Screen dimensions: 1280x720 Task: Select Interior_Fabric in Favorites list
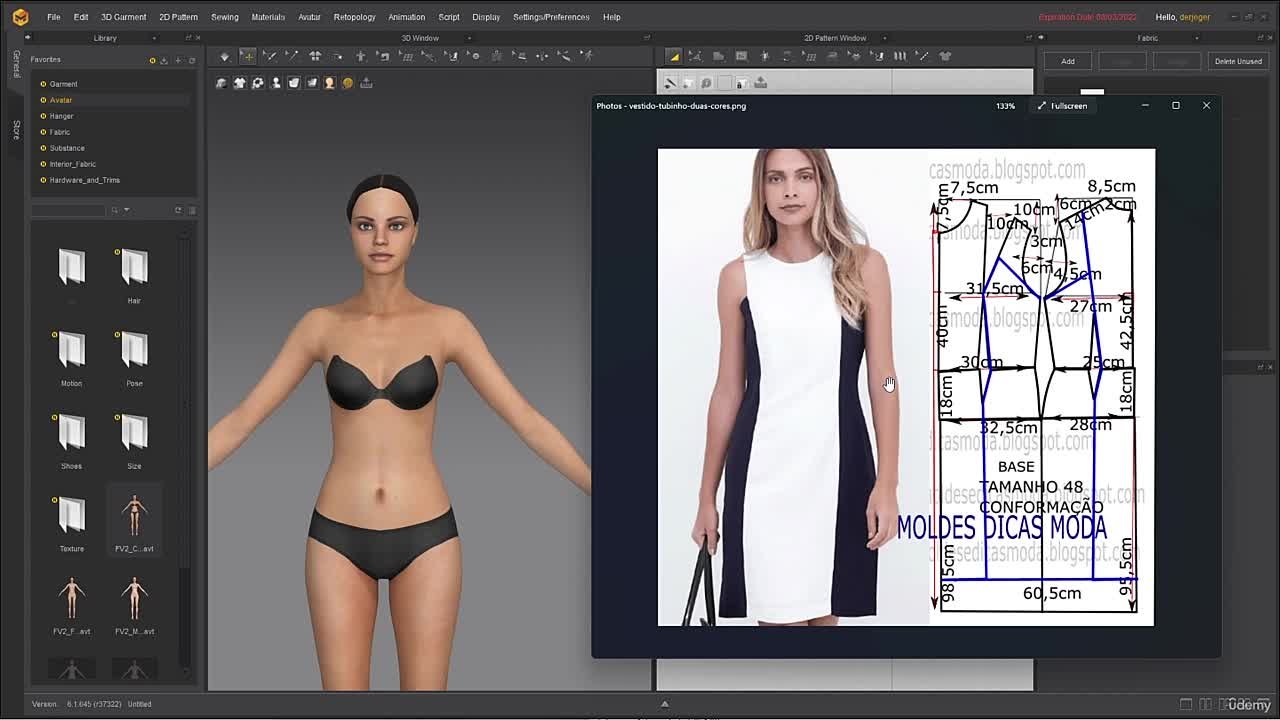73,164
